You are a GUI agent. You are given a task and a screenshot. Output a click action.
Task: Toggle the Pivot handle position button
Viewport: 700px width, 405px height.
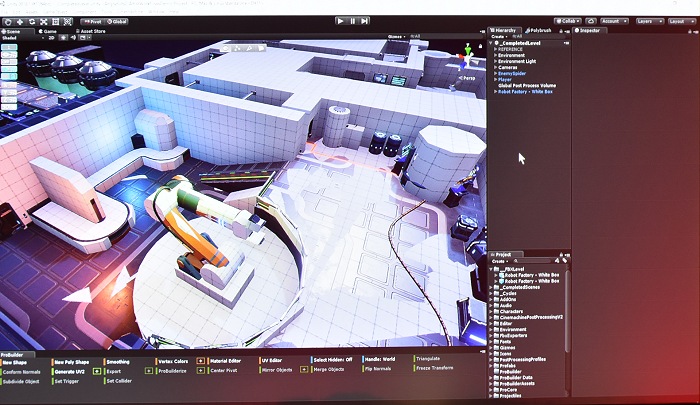[x=93, y=21]
